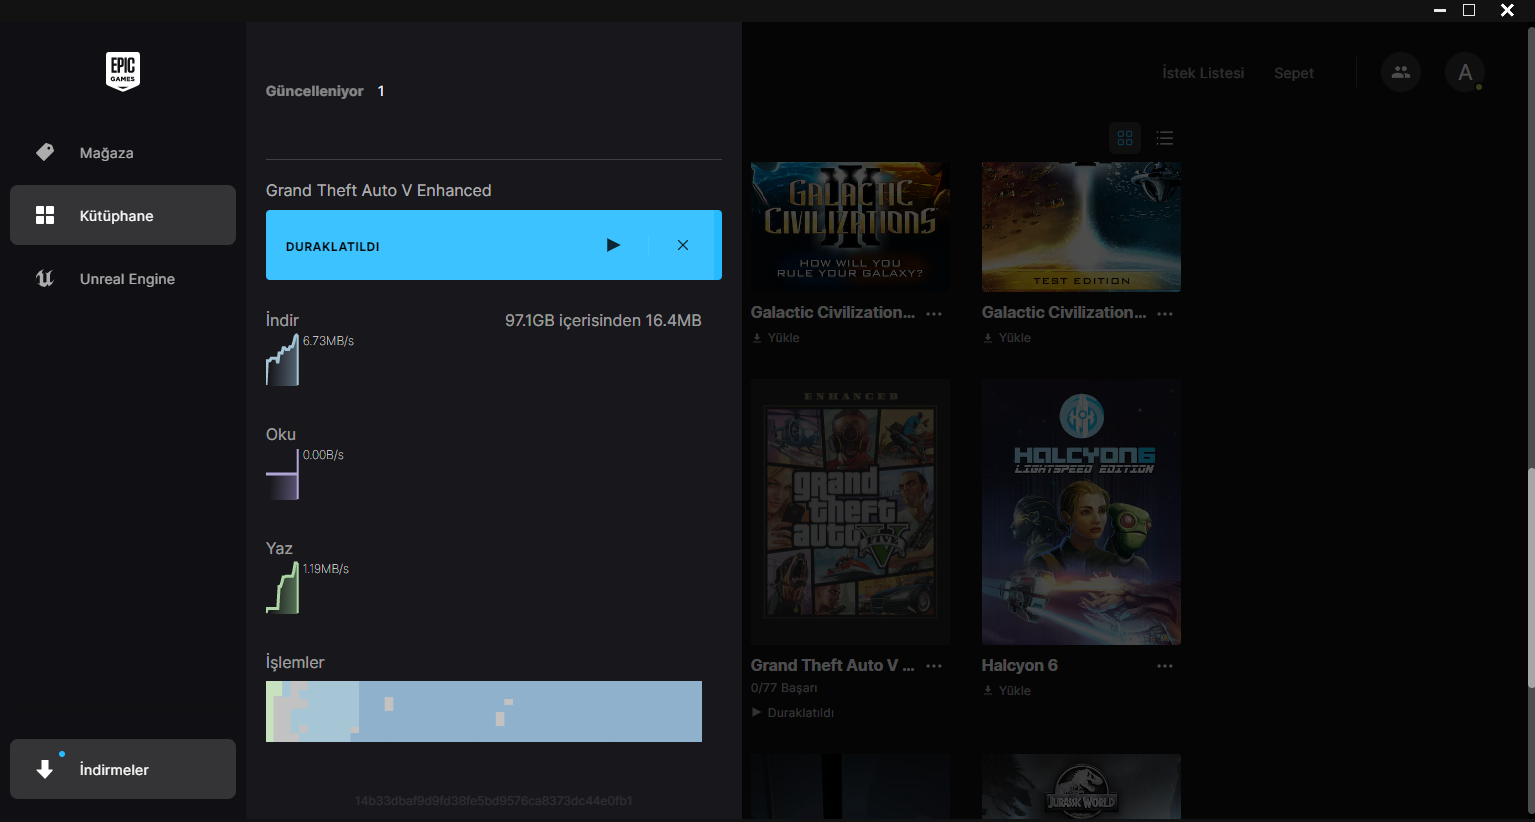Open the friends list icon
Viewport: 1535px width, 822px height.
[x=1401, y=72]
